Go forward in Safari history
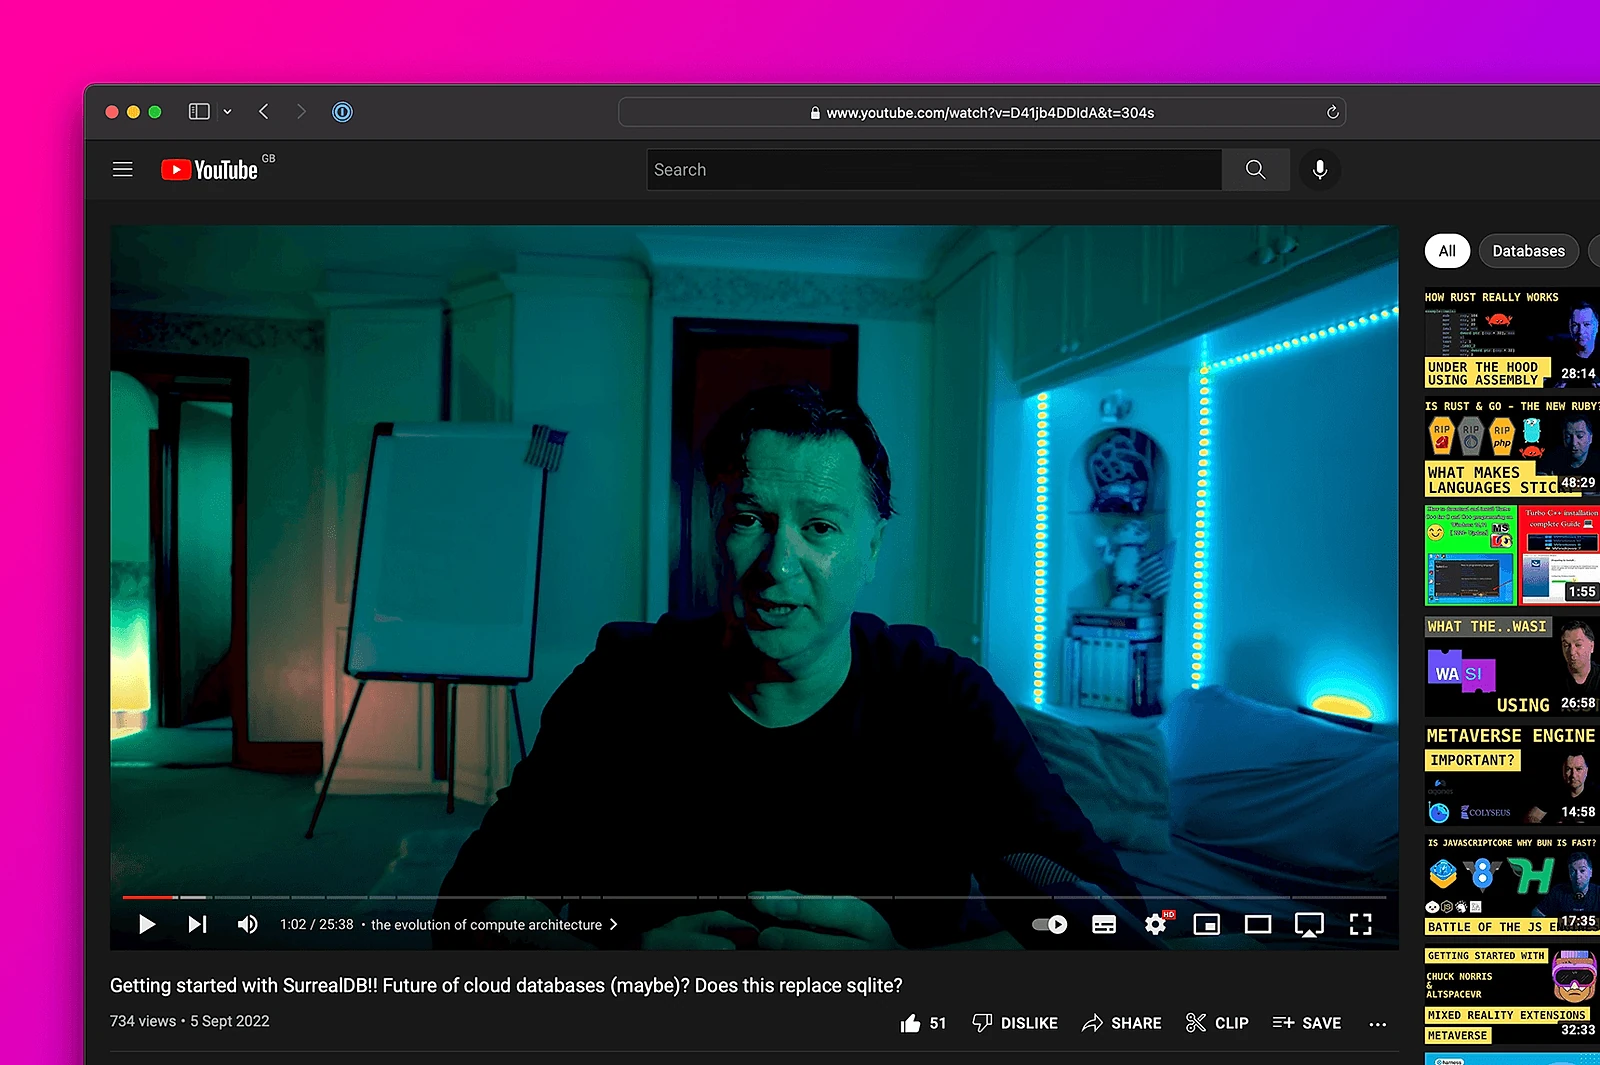 point(301,112)
